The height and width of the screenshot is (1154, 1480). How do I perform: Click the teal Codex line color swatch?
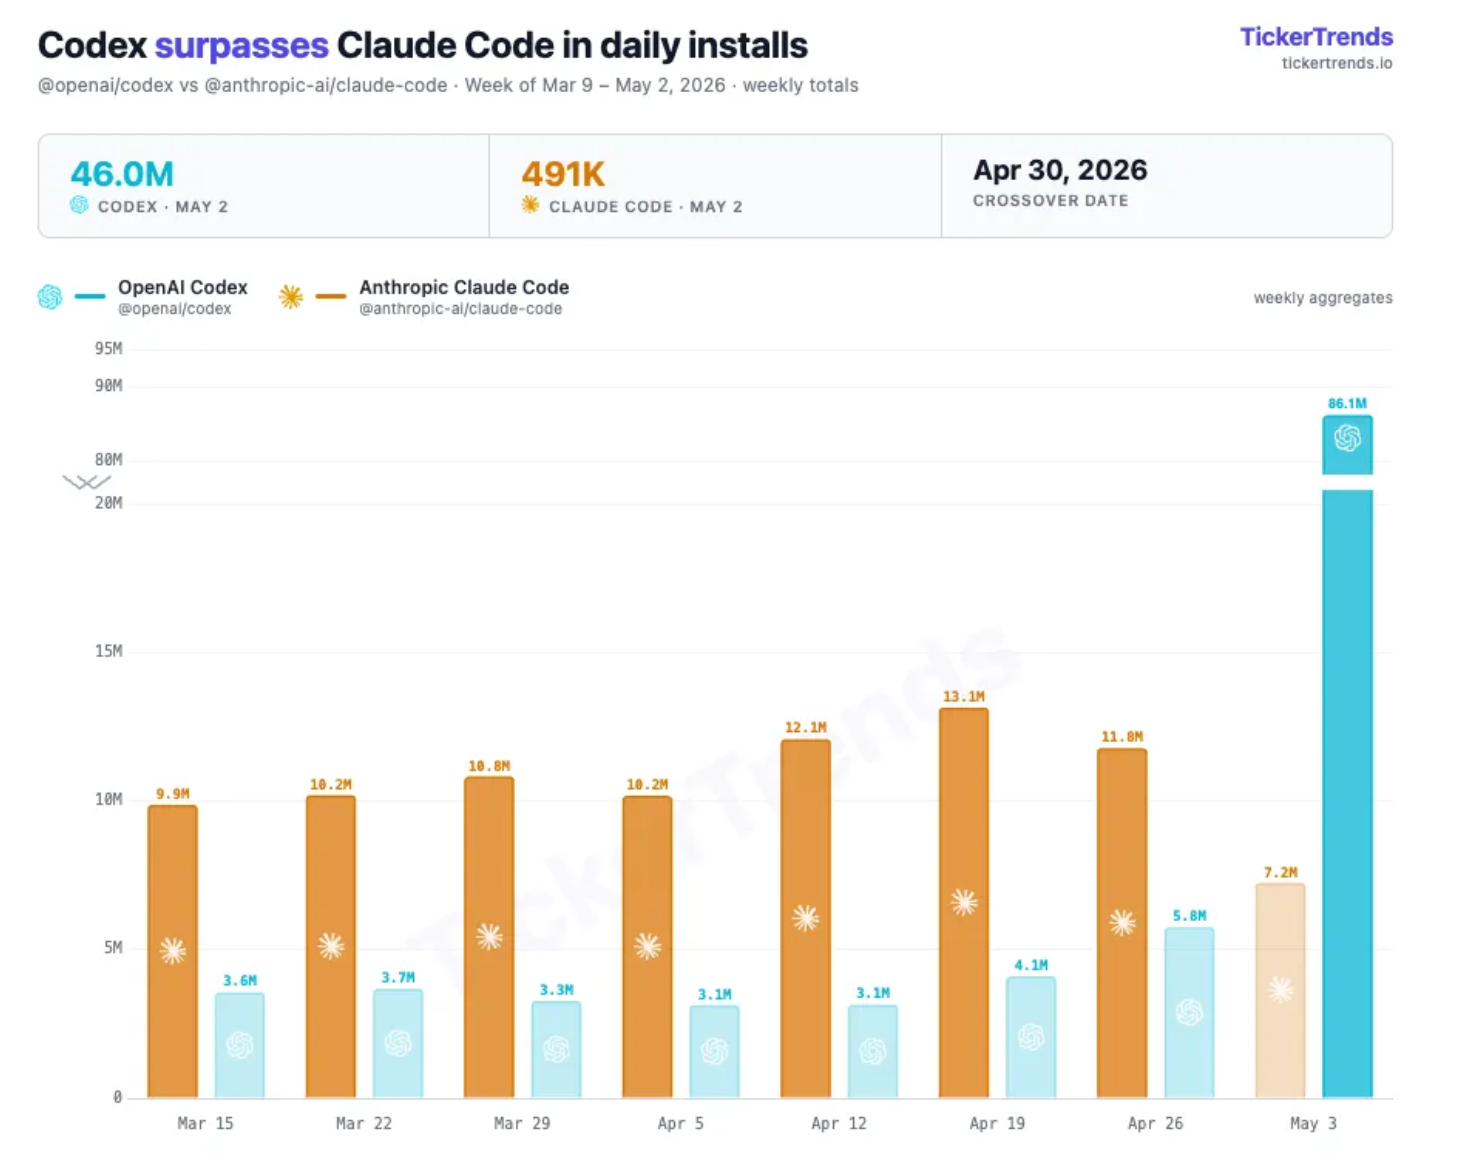point(90,296)
